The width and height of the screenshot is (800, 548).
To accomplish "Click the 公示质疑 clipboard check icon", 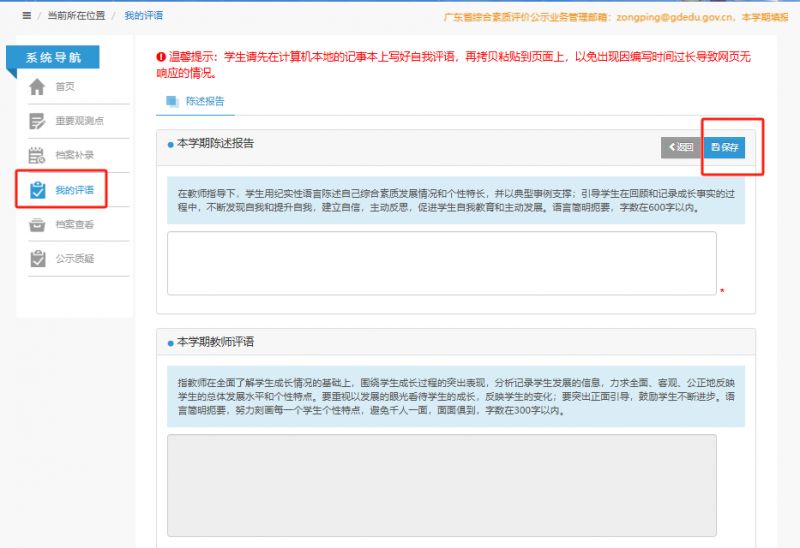I will pyautogui.click(x=37, y=259).
